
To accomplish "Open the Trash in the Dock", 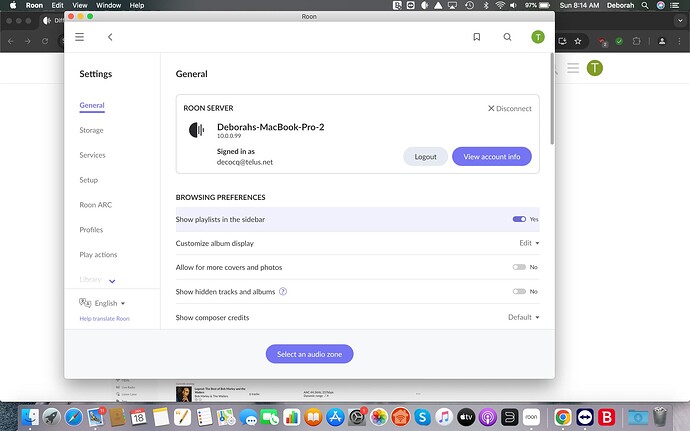I will [660, 417].
